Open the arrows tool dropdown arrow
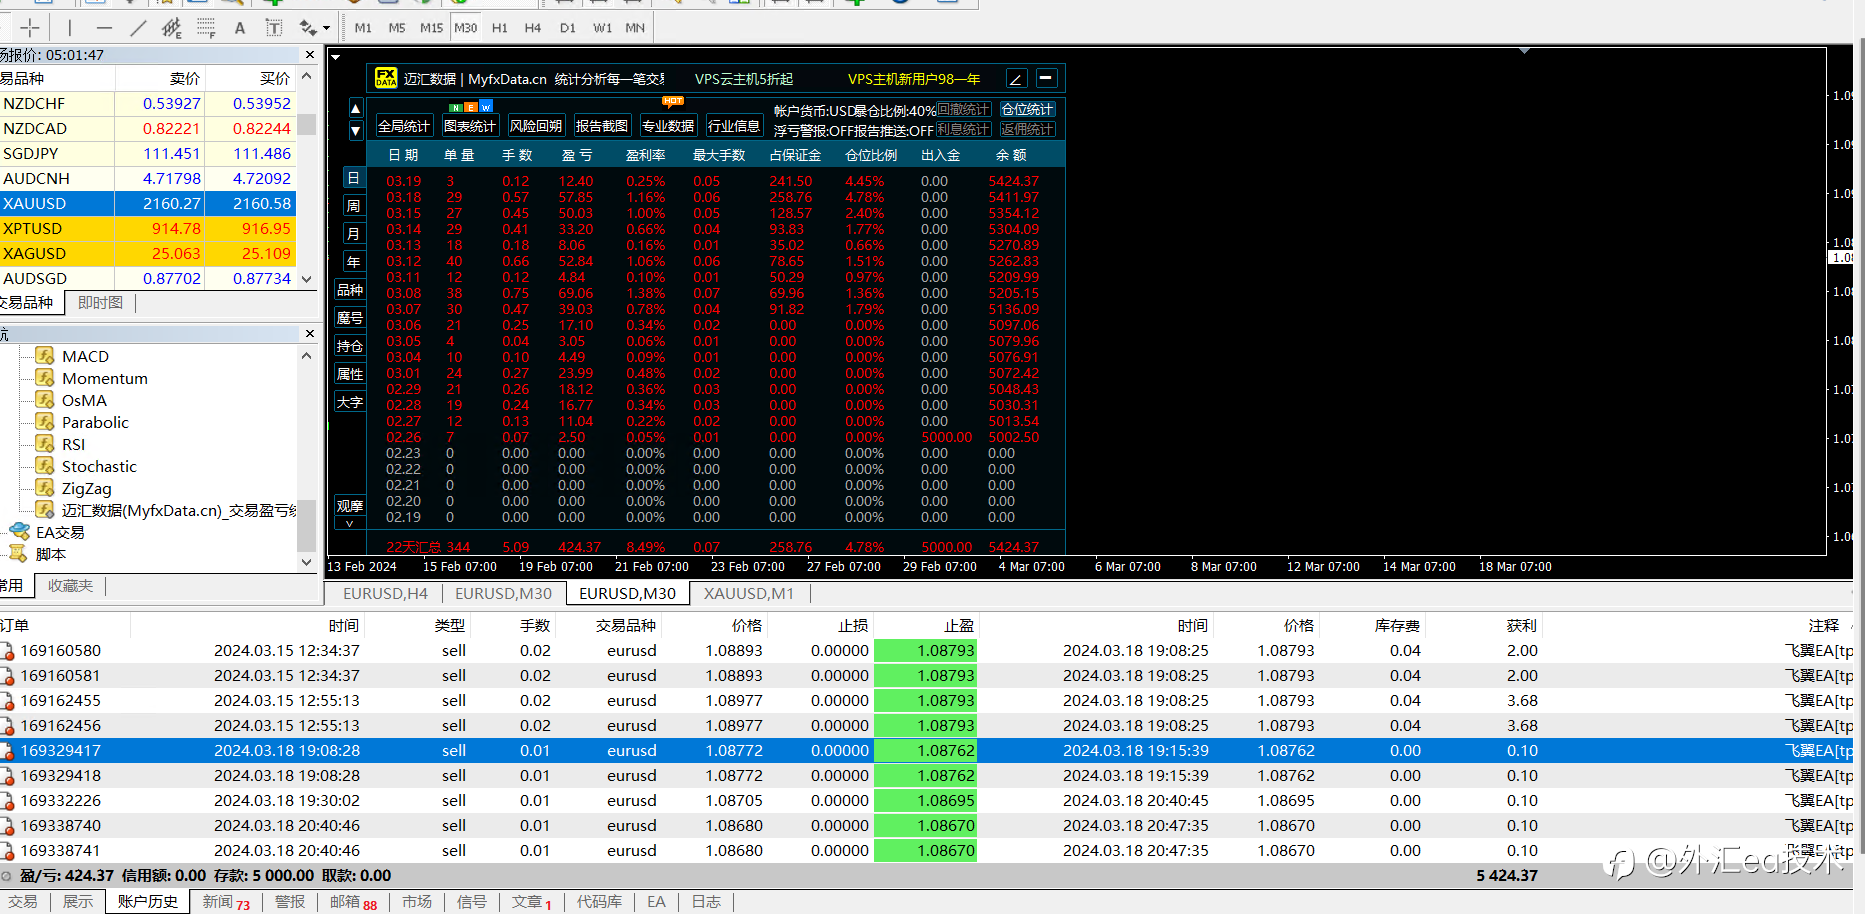 point(327,29)
